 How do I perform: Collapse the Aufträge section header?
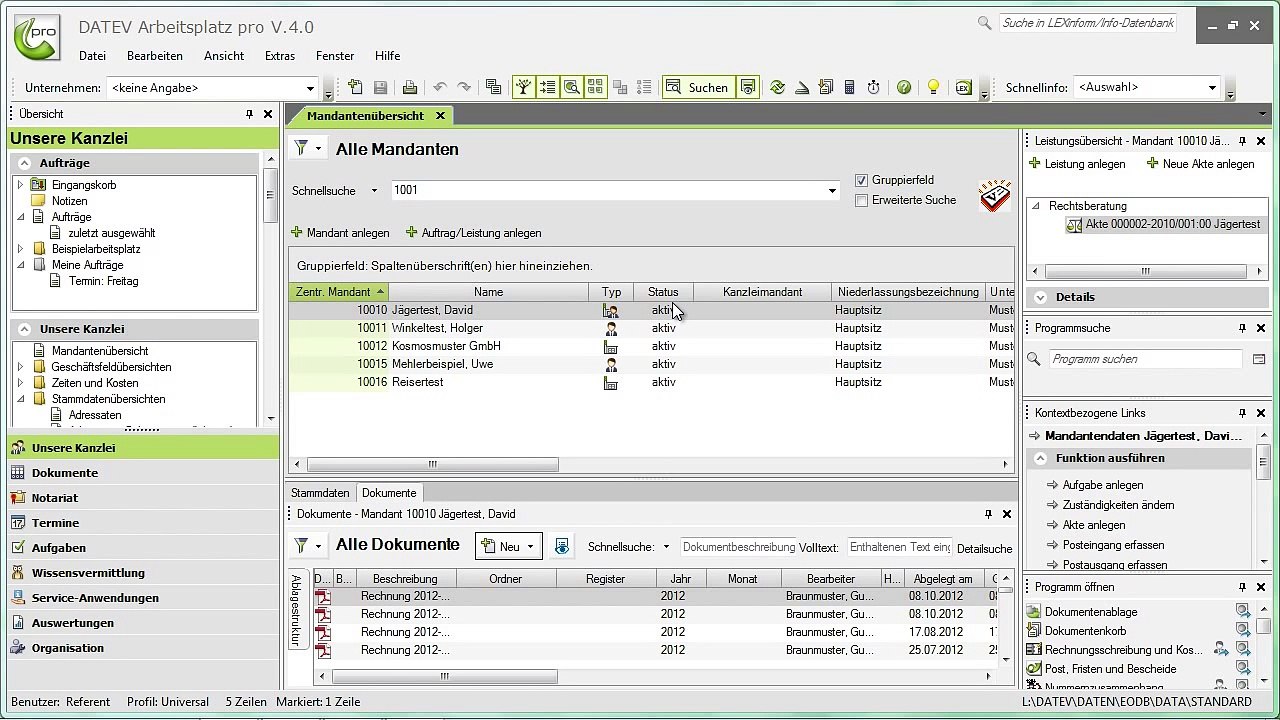coord(24,163)
